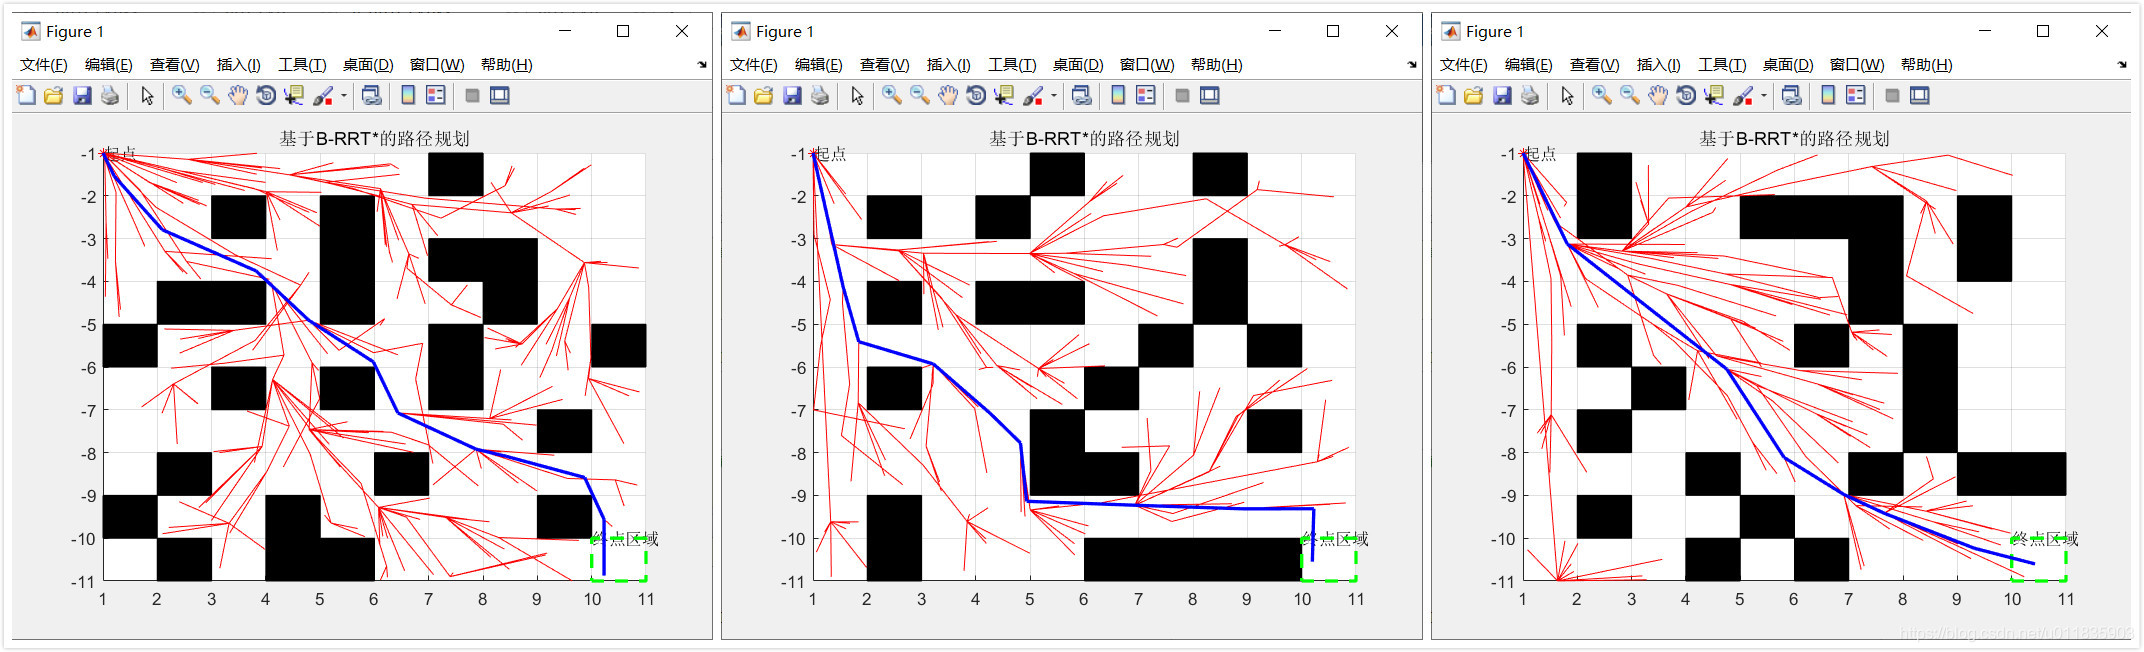
Task: Click Open File icon in right window
Action: click(1474, 95)
